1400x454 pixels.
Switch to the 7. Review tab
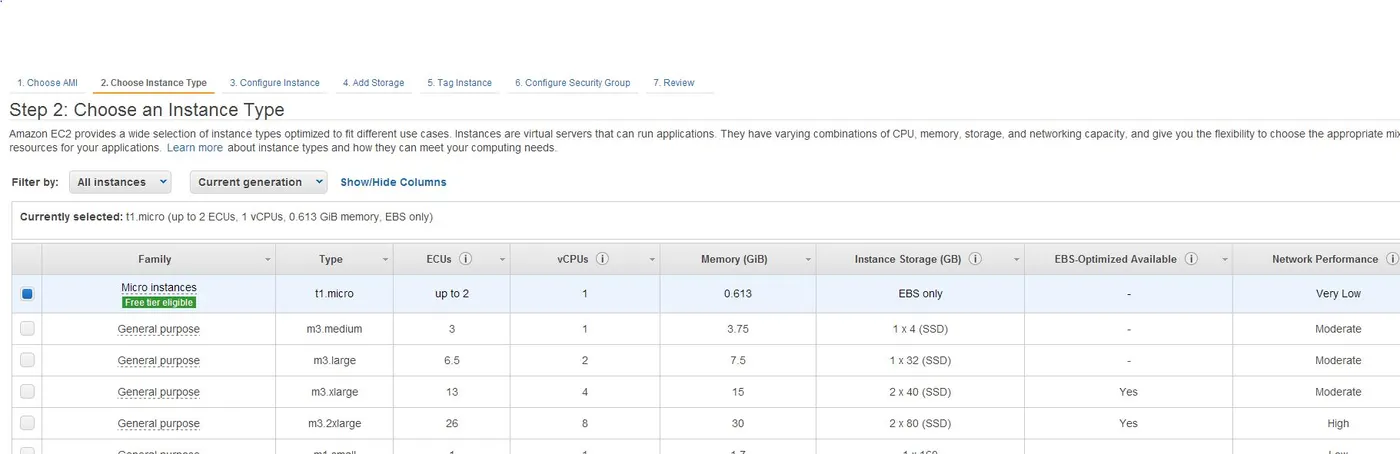(674, 83)
